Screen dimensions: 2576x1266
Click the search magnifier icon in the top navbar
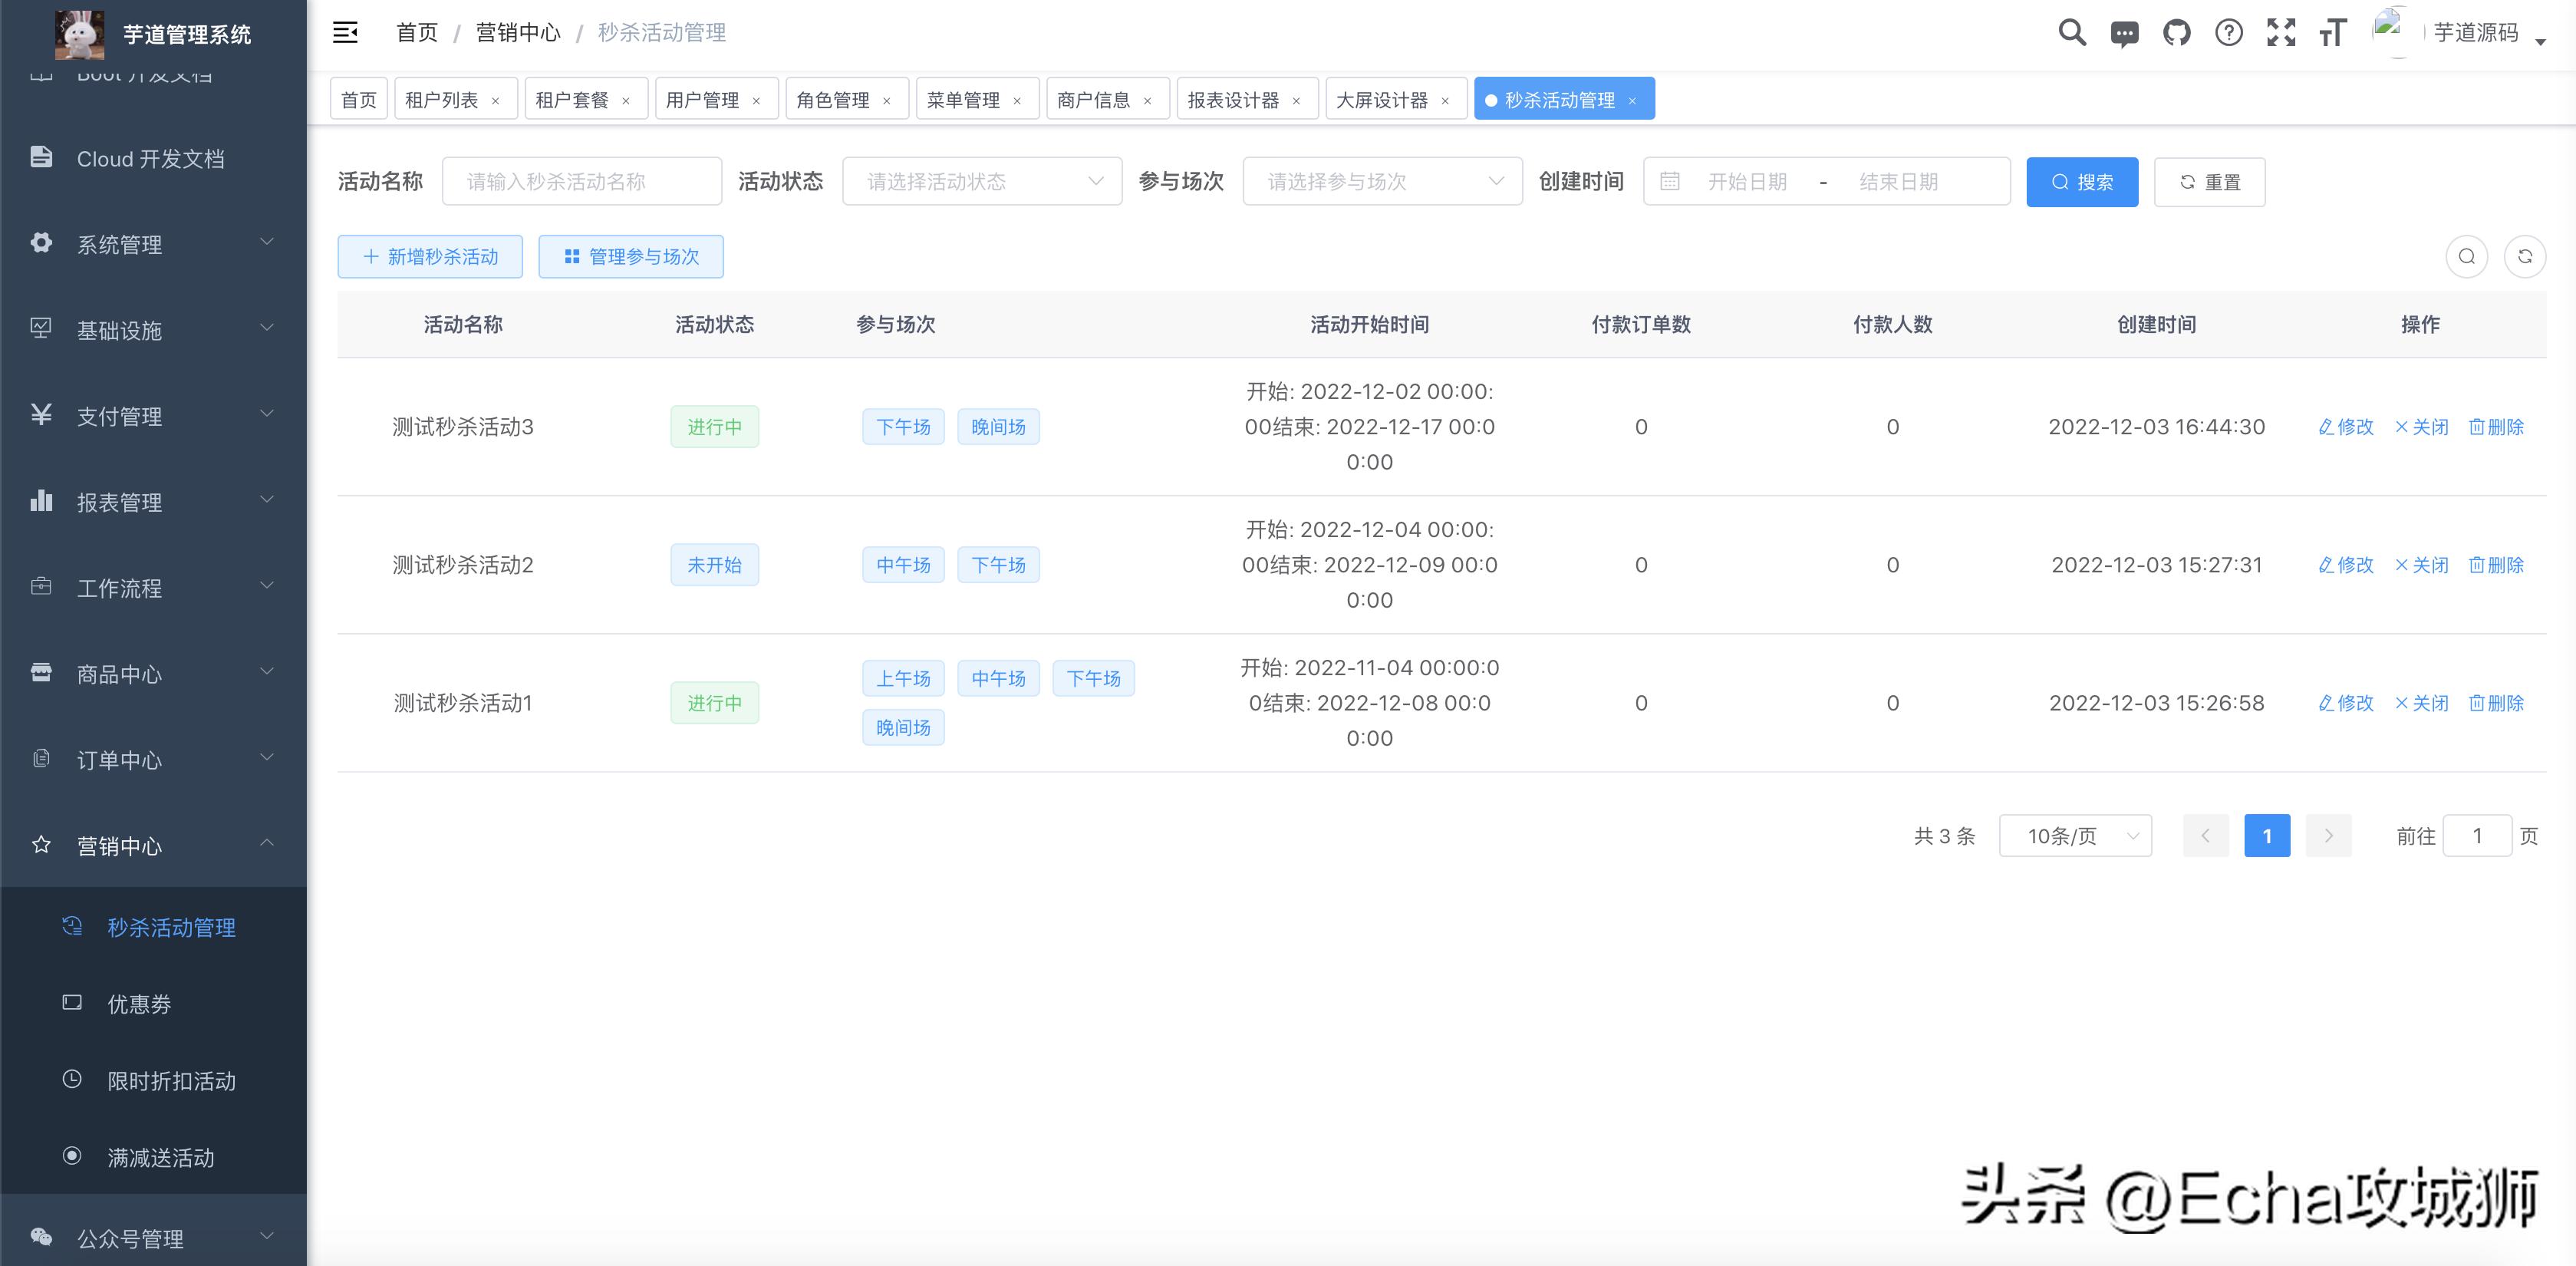2071,32
